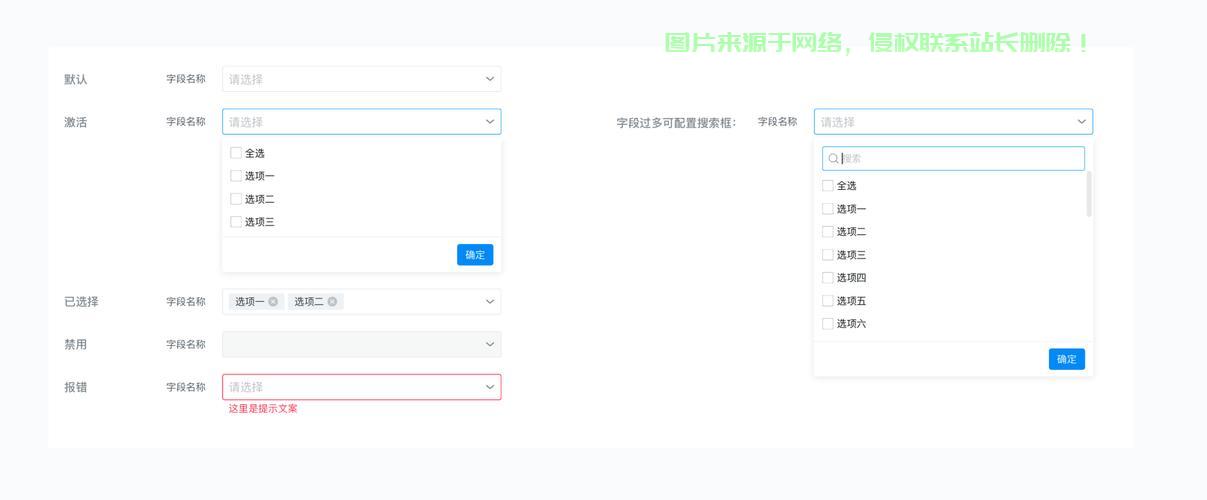1207x500 pixels.
Task: Click the magnifier icon in the search box
Action: click(833, 159)
